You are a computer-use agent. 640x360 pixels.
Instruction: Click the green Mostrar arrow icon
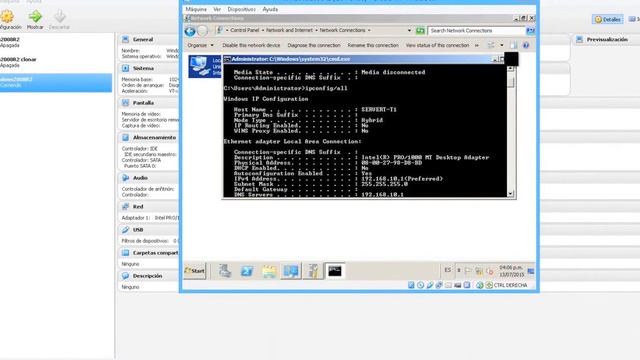(x=35, y=16)
